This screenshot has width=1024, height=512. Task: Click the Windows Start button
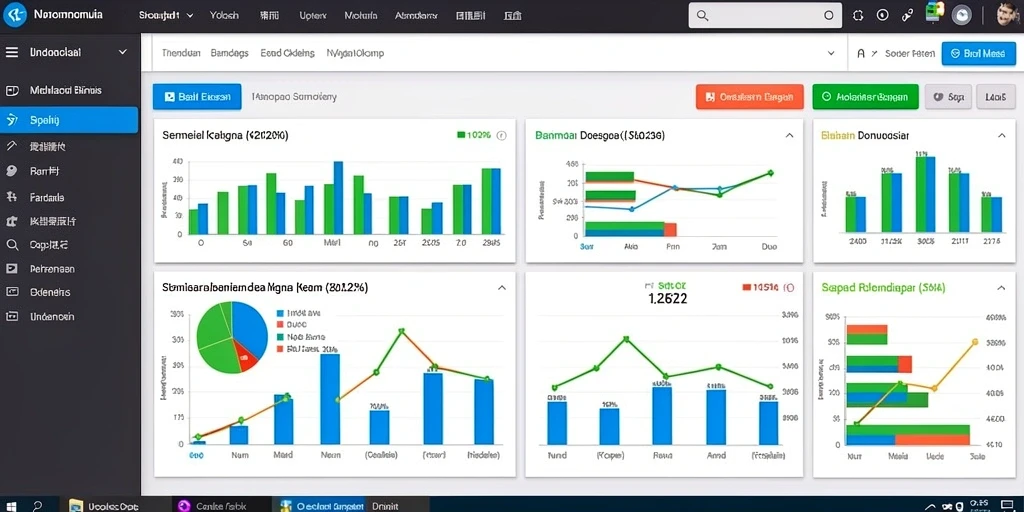[x=11, y=505]
